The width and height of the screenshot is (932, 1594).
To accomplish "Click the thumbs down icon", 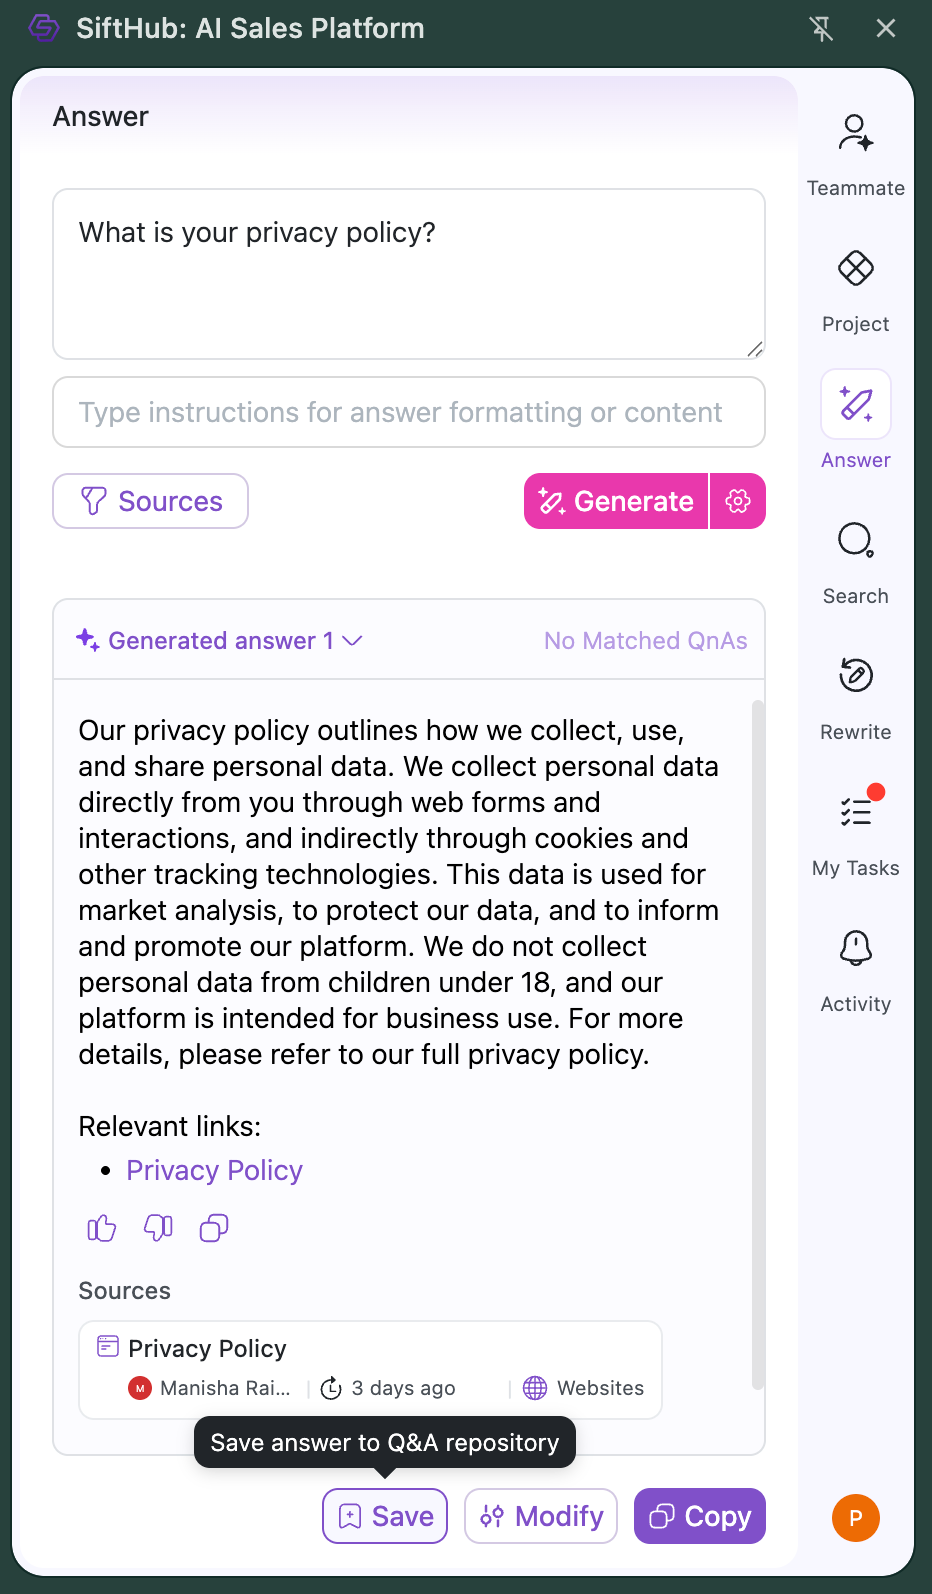I will 158,1228.
